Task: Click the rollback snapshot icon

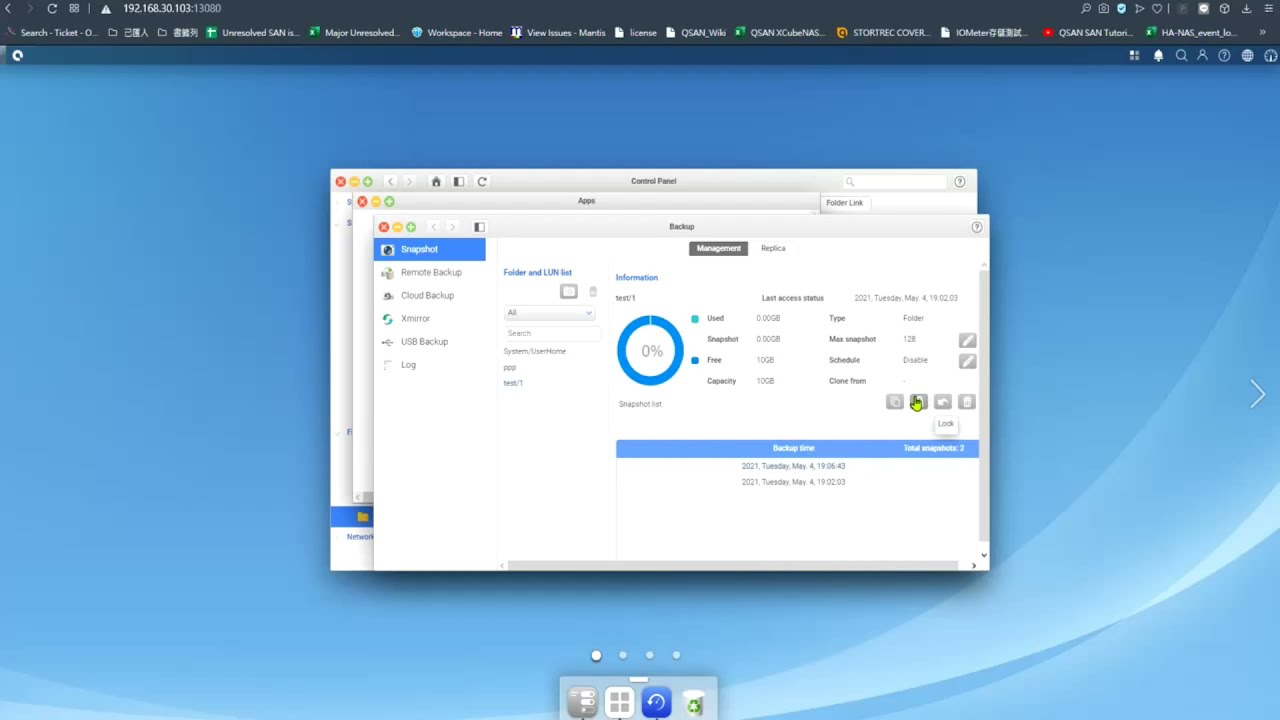Action: pyautogui.click(x=943, y=402)
